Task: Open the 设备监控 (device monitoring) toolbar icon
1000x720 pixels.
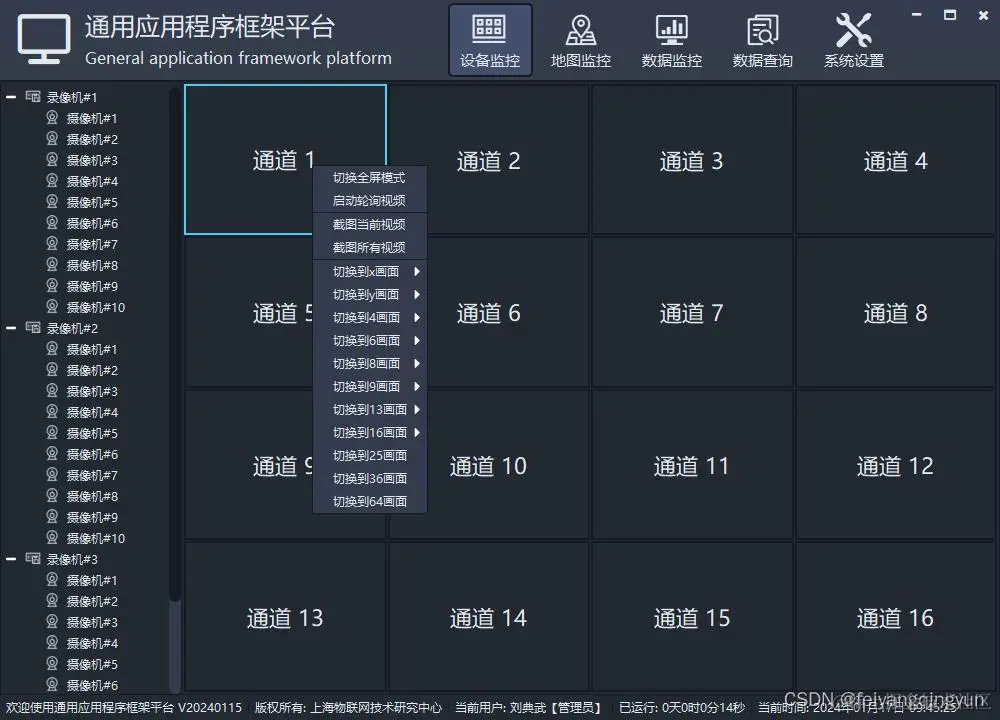Action: [490, 38]
